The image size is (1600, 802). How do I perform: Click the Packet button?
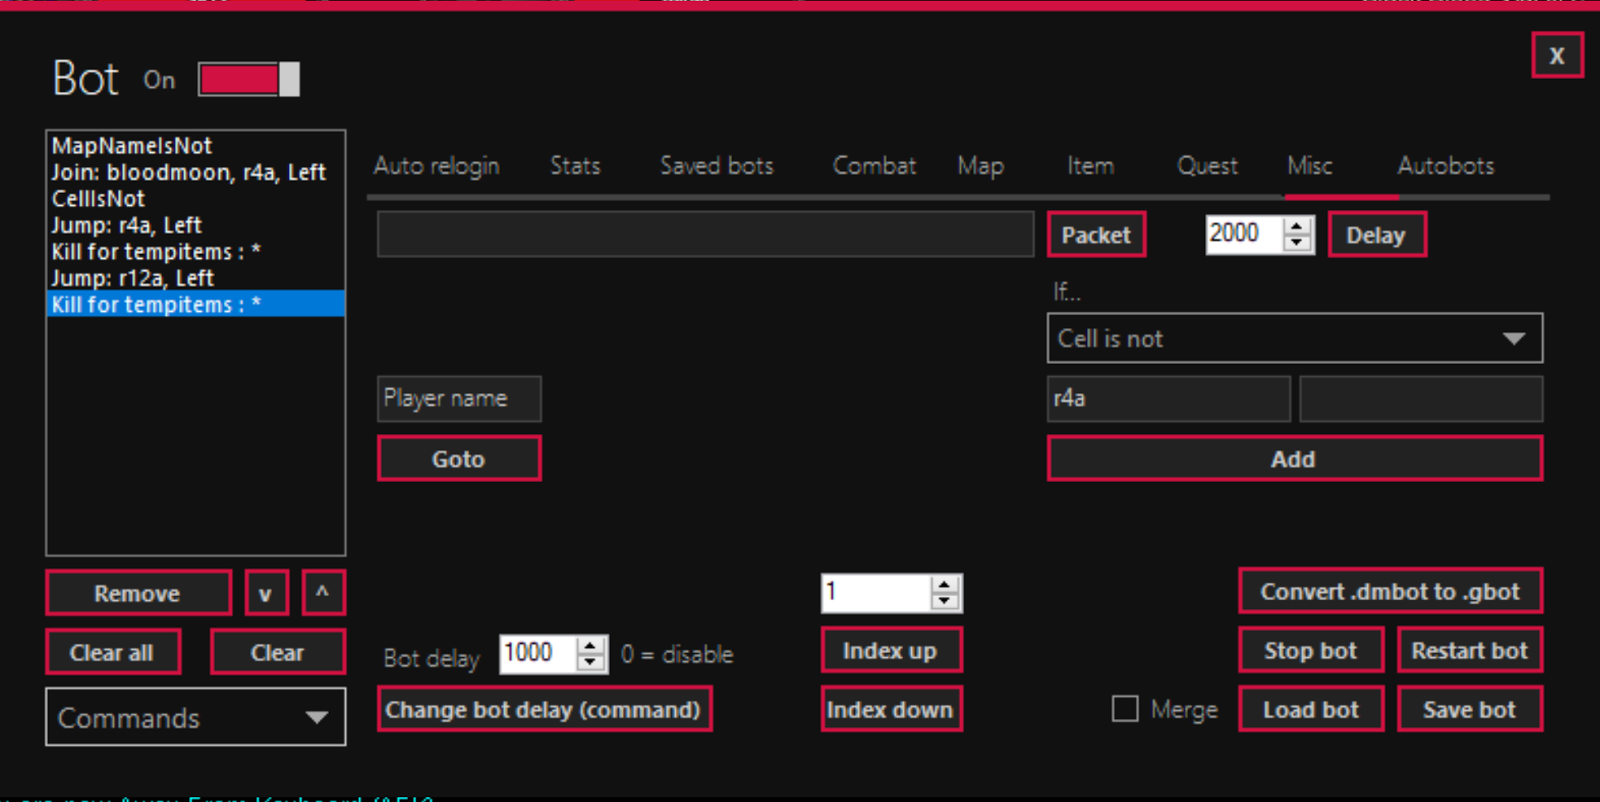coord(1096,235)
